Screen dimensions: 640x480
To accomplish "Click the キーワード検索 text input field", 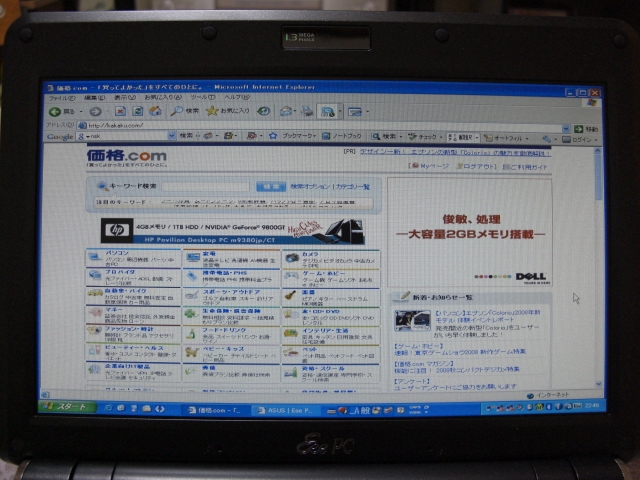I will pos(205,187).
